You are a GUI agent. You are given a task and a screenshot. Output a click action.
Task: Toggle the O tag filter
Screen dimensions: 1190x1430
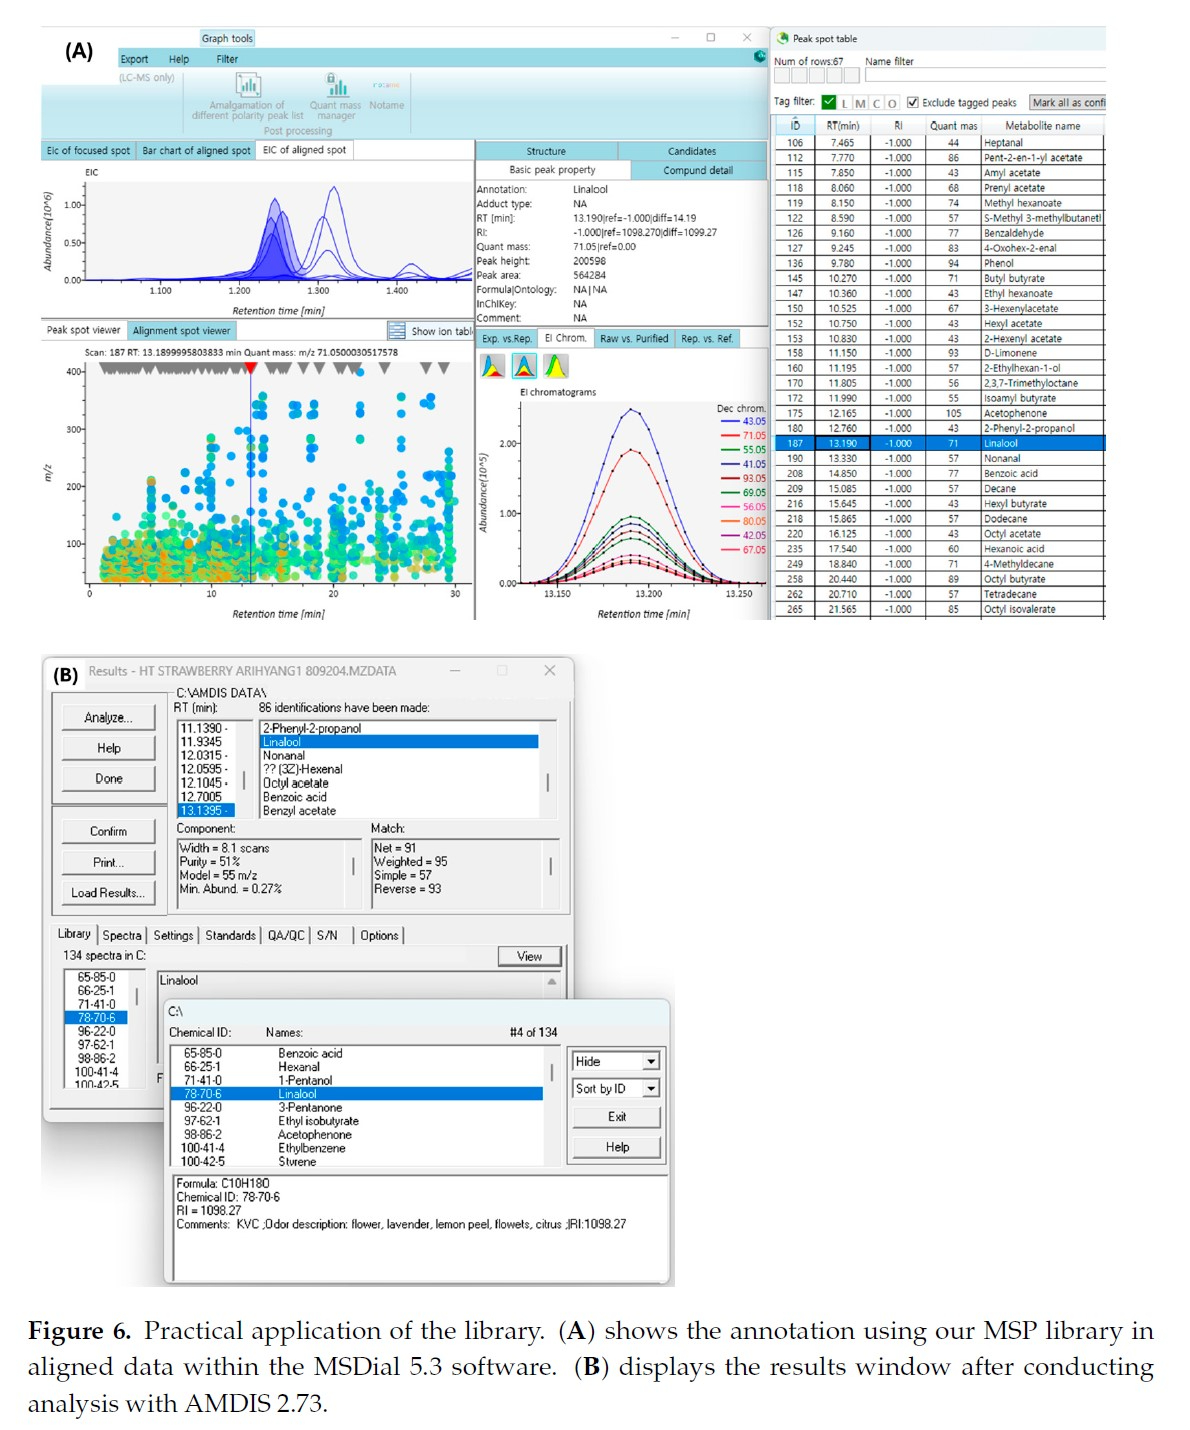point(892,103)
